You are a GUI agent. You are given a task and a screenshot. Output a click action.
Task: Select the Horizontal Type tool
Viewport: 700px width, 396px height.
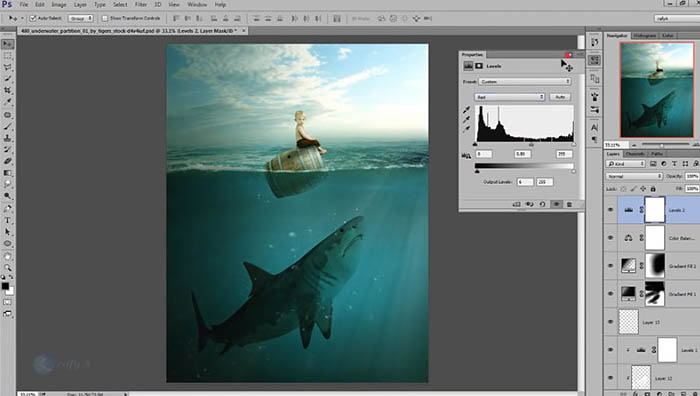tap(8, 221)
